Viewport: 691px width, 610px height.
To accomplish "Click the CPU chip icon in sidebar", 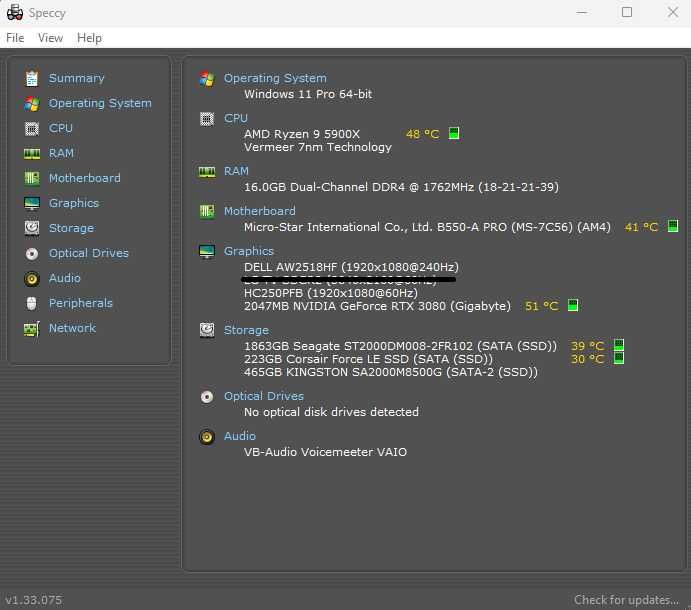I will pyautogui.click(x=32, y=129).
